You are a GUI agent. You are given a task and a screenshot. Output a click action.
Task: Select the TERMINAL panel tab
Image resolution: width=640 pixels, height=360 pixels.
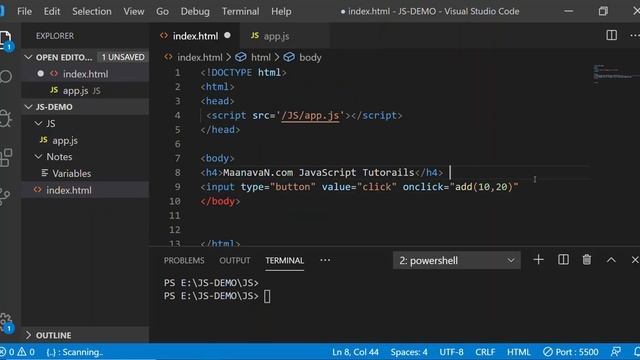(x=284, y=260)
